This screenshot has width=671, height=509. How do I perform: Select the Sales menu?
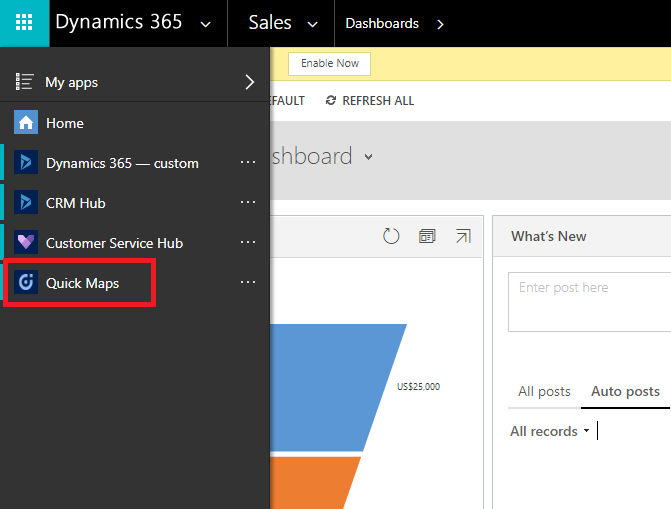[270, 23]
